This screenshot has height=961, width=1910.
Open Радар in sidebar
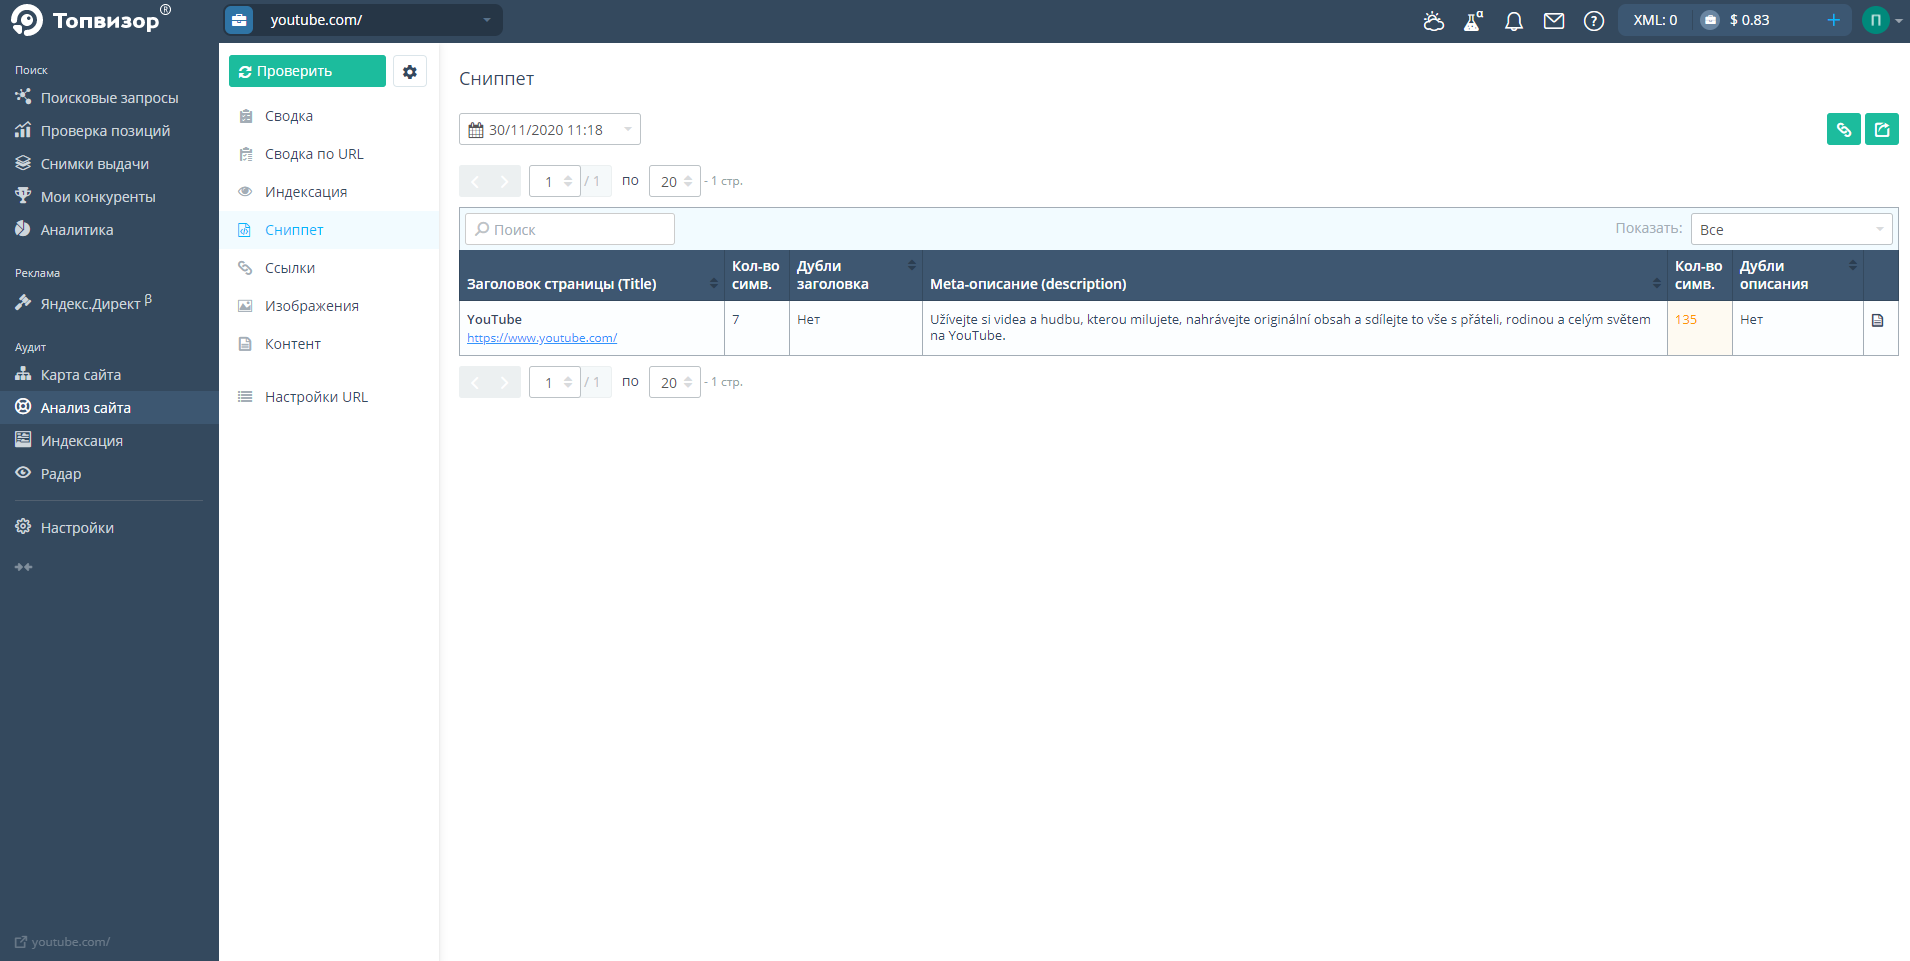pyautogui.click(x=109, y=474)
